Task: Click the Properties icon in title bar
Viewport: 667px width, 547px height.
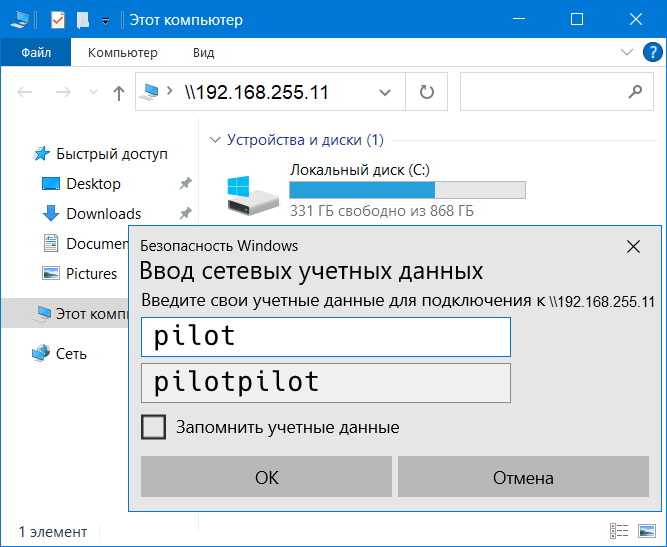Action: (57, 19)
